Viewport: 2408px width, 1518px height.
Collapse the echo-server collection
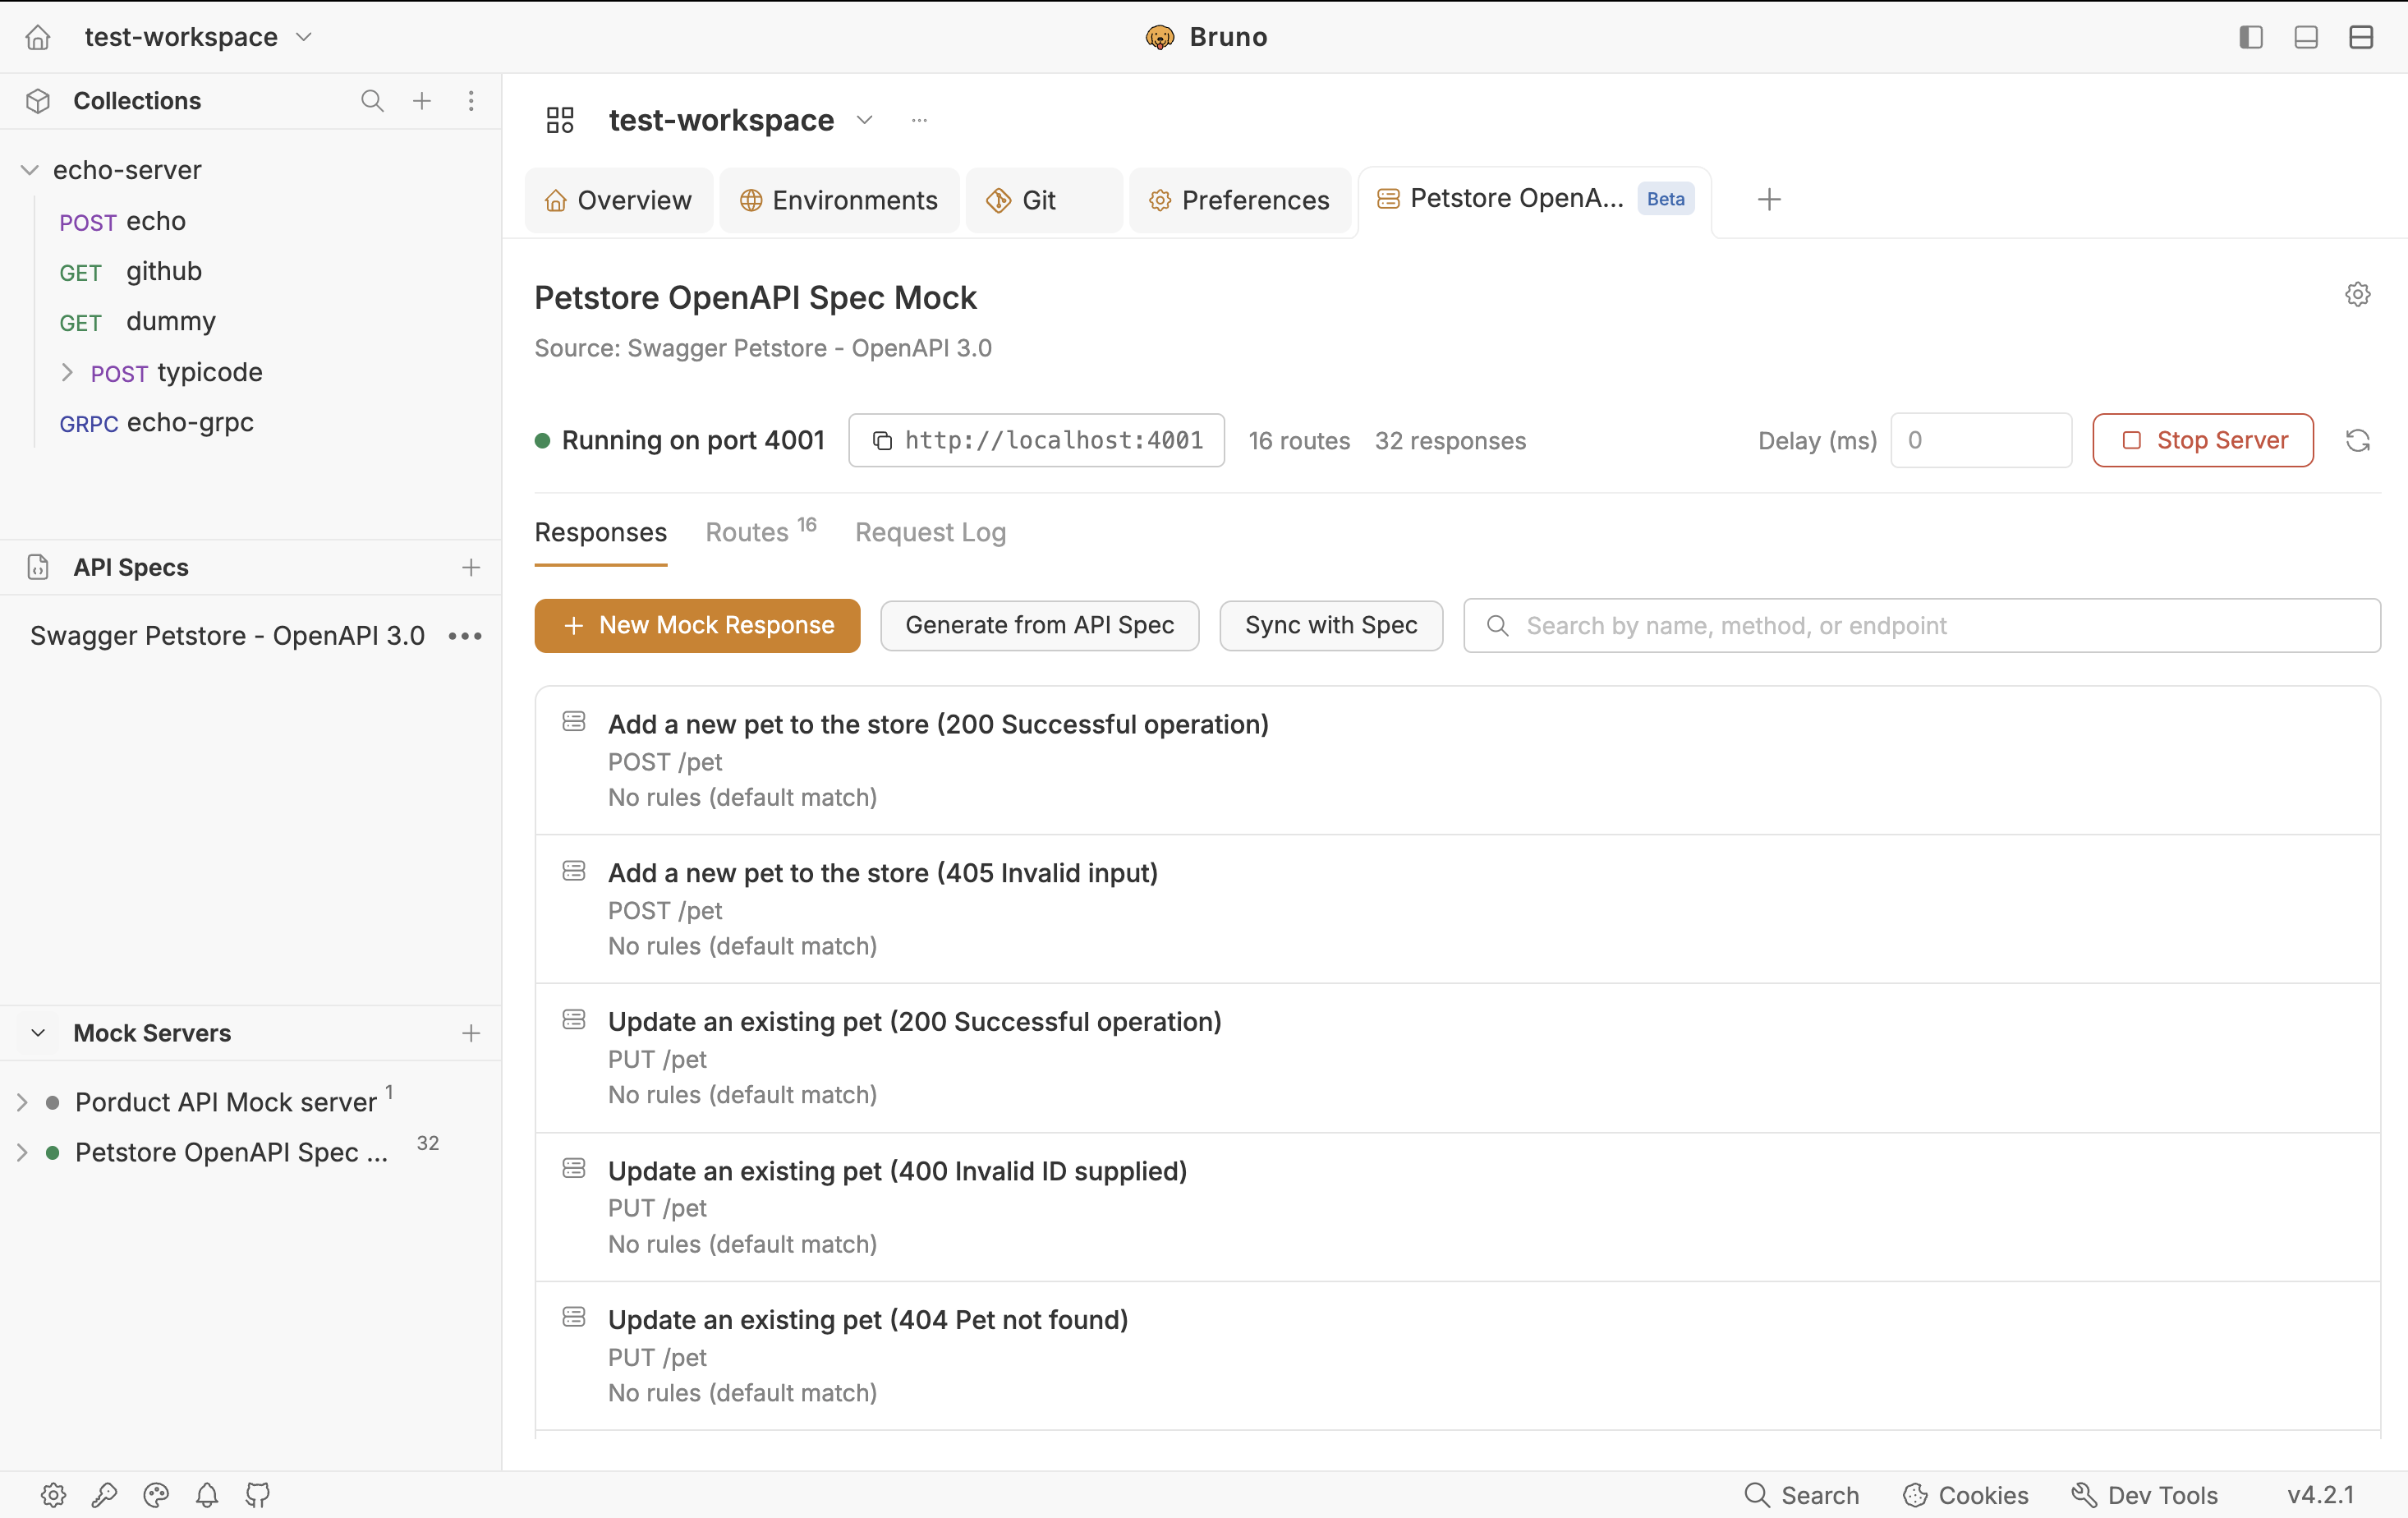pyautogui.click(x=30, y=170)
